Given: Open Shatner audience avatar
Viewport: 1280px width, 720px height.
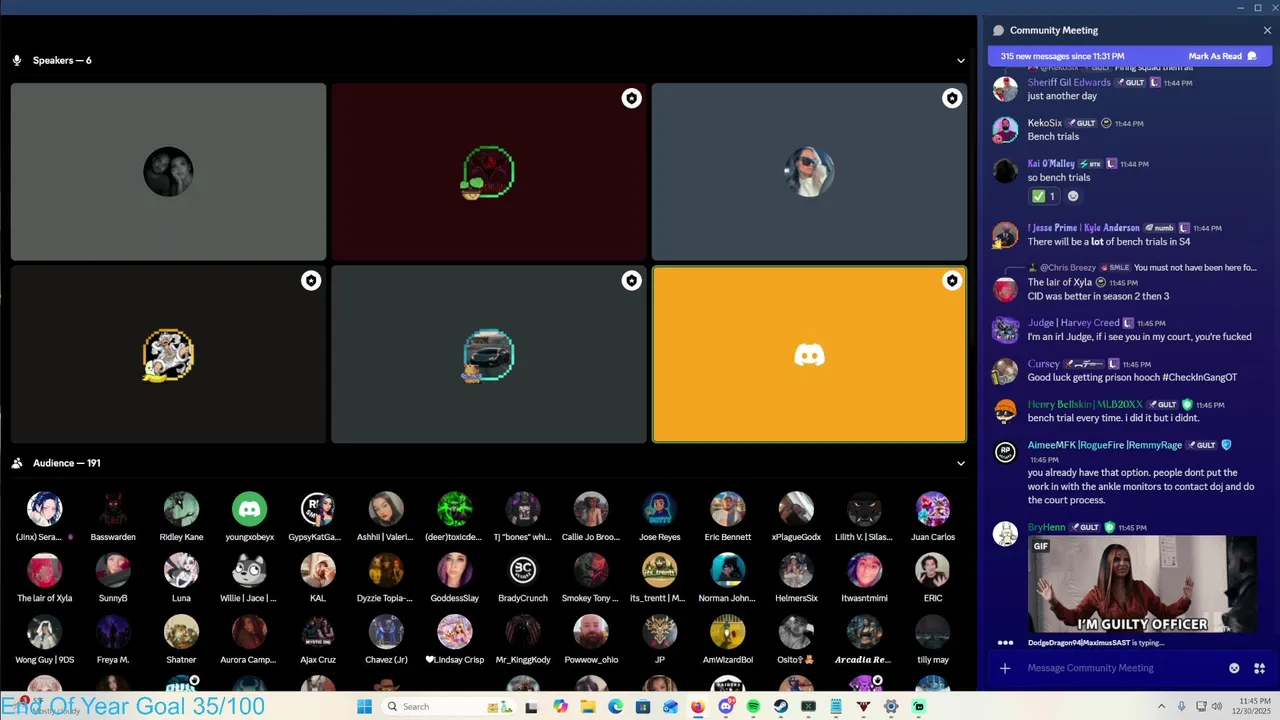Looking at the screenshot, I should [181, 632].
